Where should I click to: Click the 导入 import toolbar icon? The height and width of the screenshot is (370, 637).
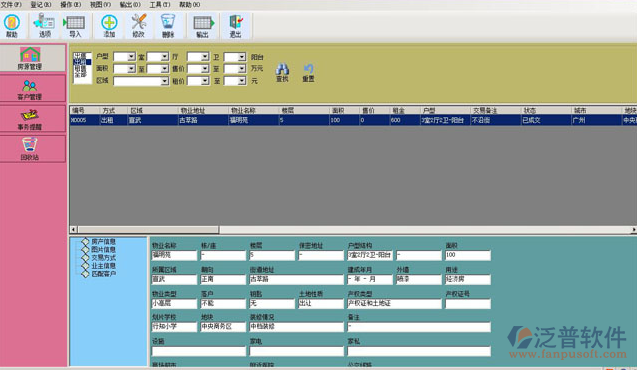[x=74, y=26]
